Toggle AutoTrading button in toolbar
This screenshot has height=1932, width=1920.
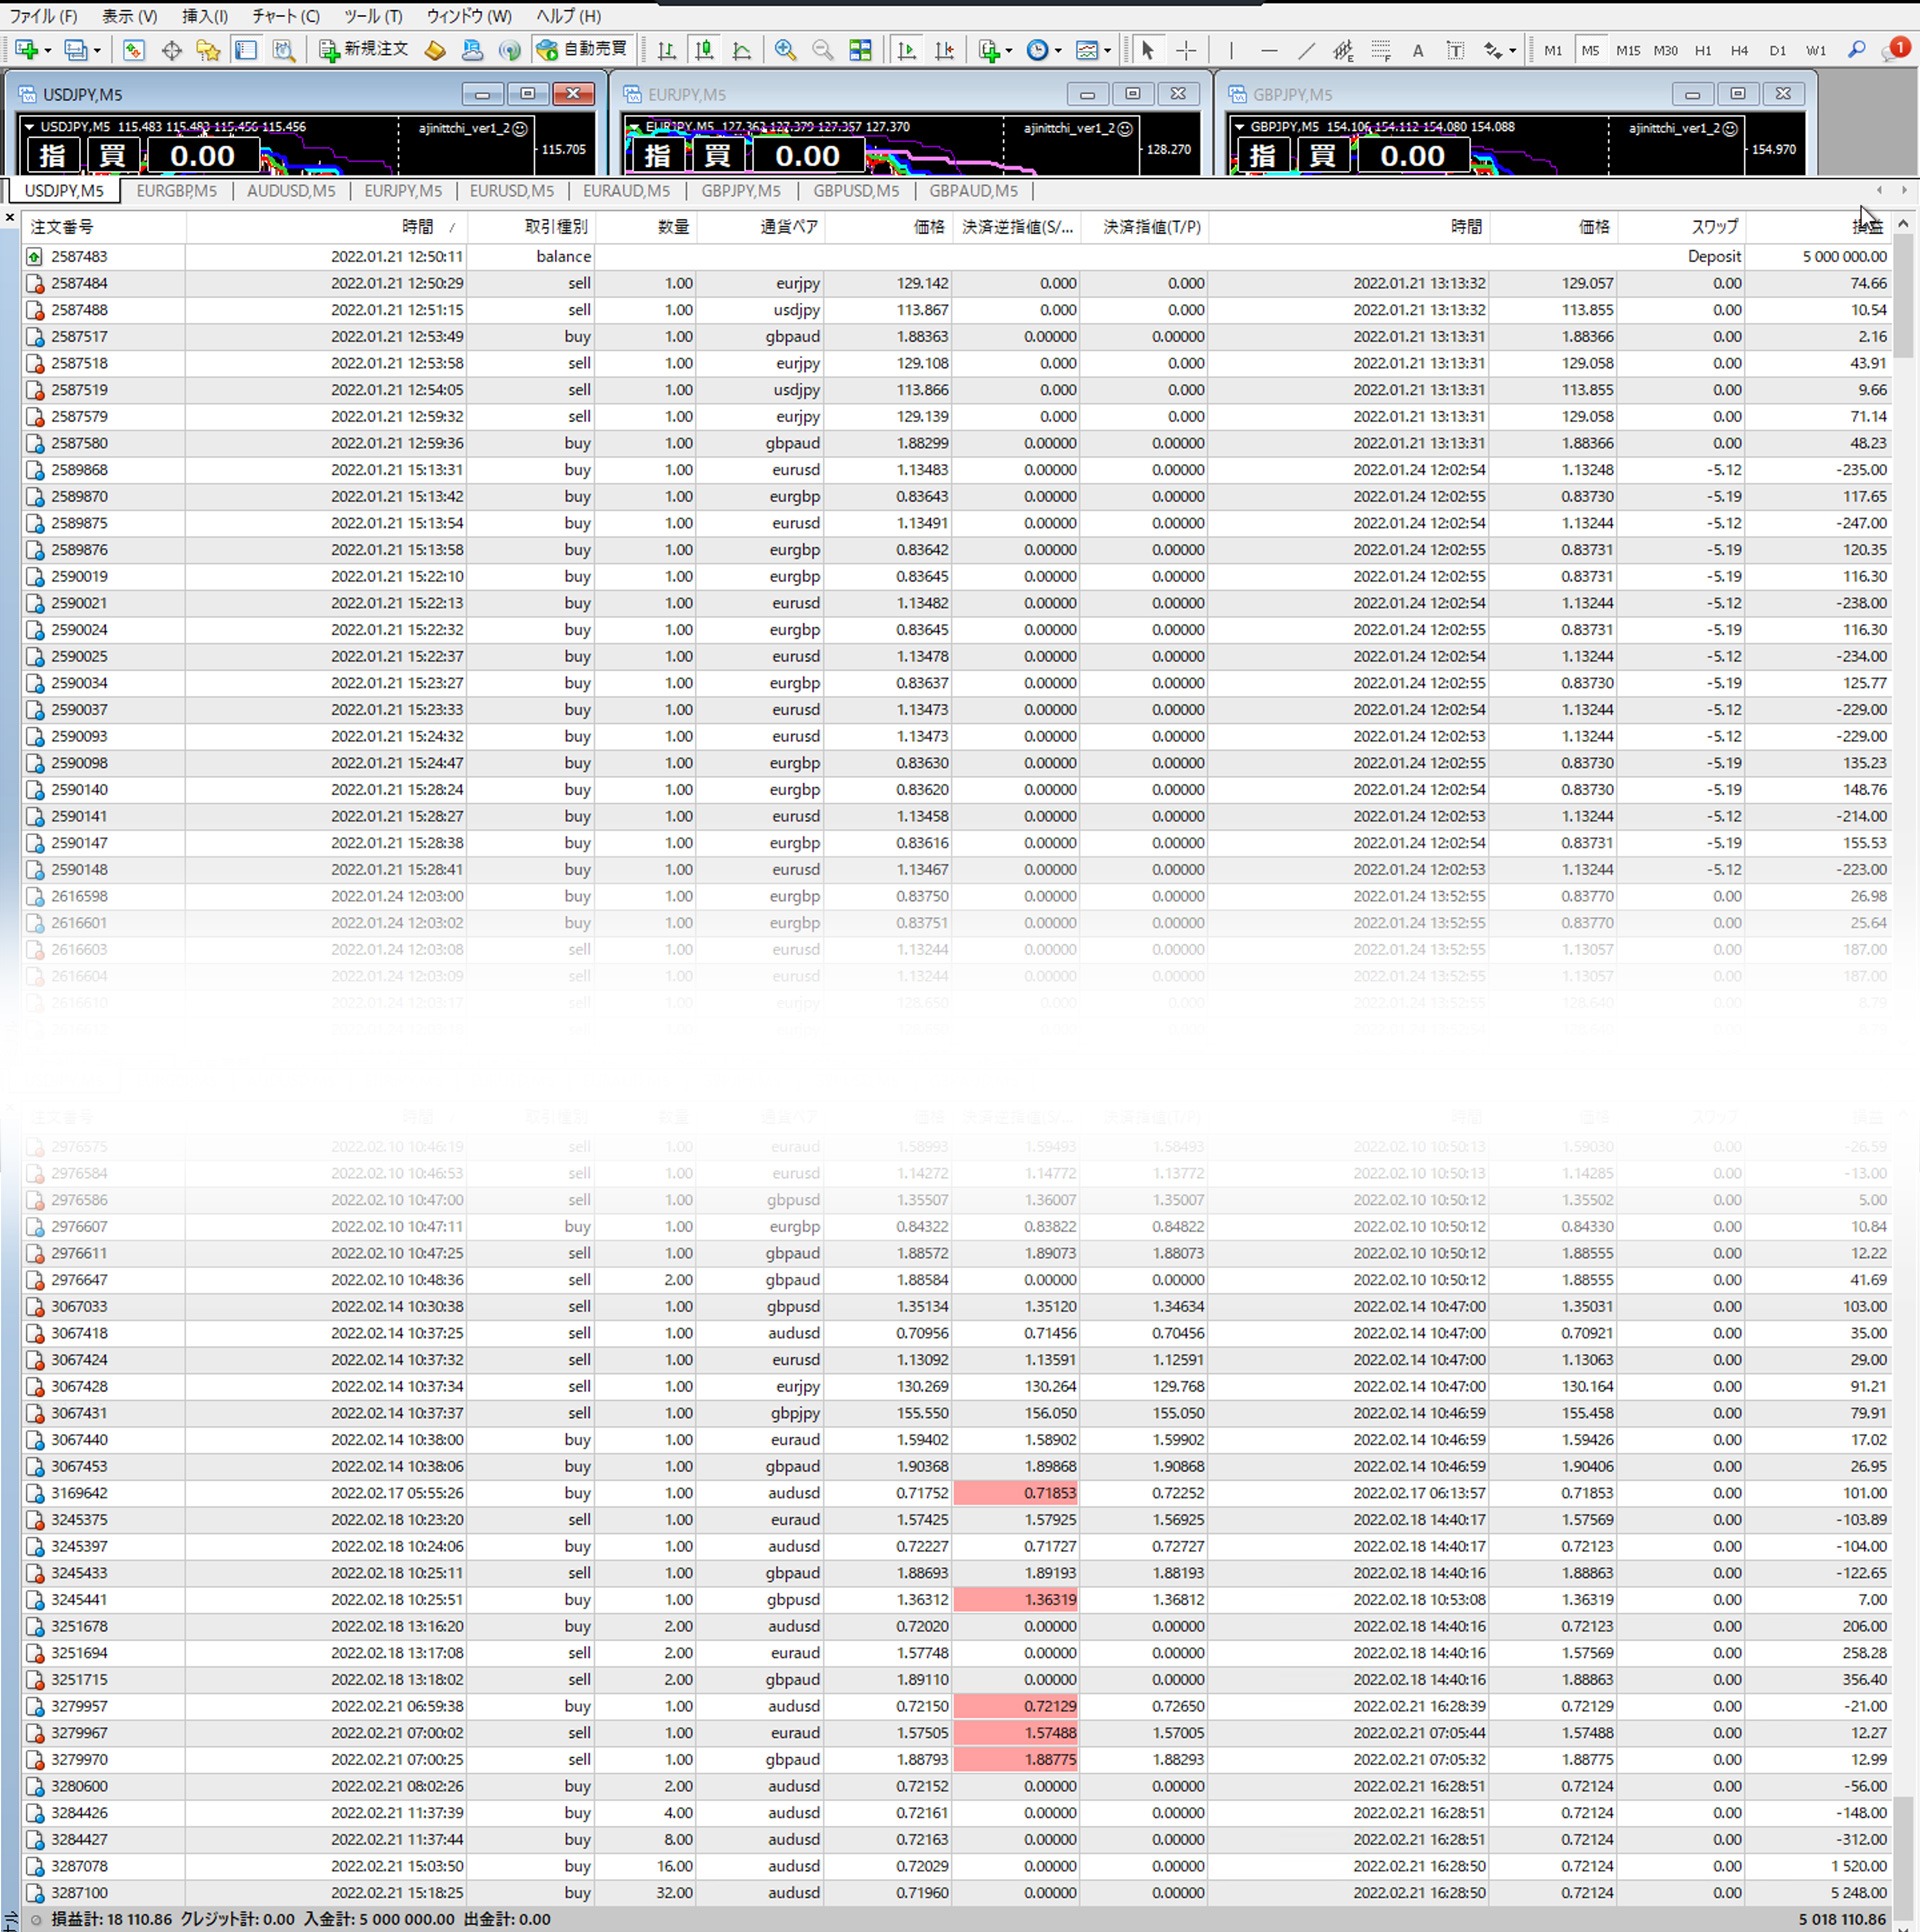coord(583,49)
